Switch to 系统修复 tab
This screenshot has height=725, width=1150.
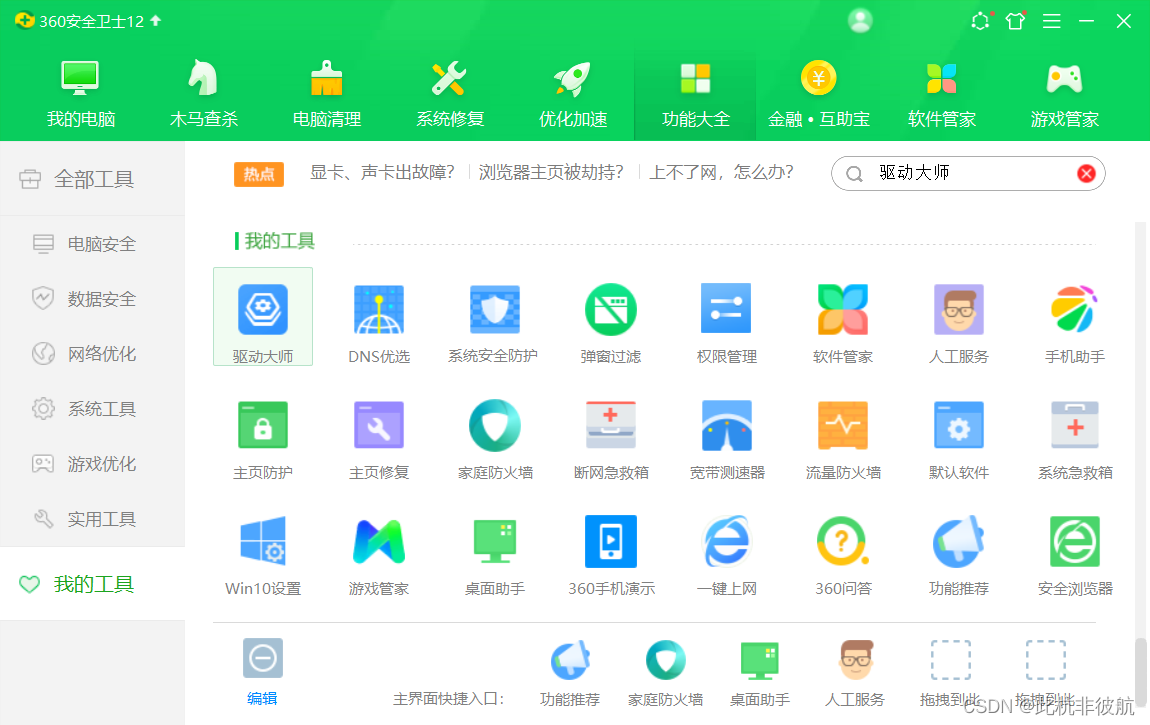pyautogui.click(x=450, y=94)
